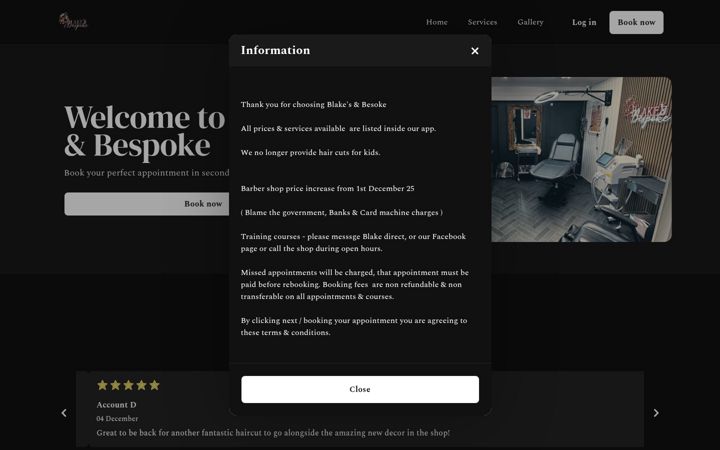Click the 'Thank you for choosing Blake's & Besoke' line
Image resolution: width=720 pixels, height=450 pixels.
(x=314, y=105)
